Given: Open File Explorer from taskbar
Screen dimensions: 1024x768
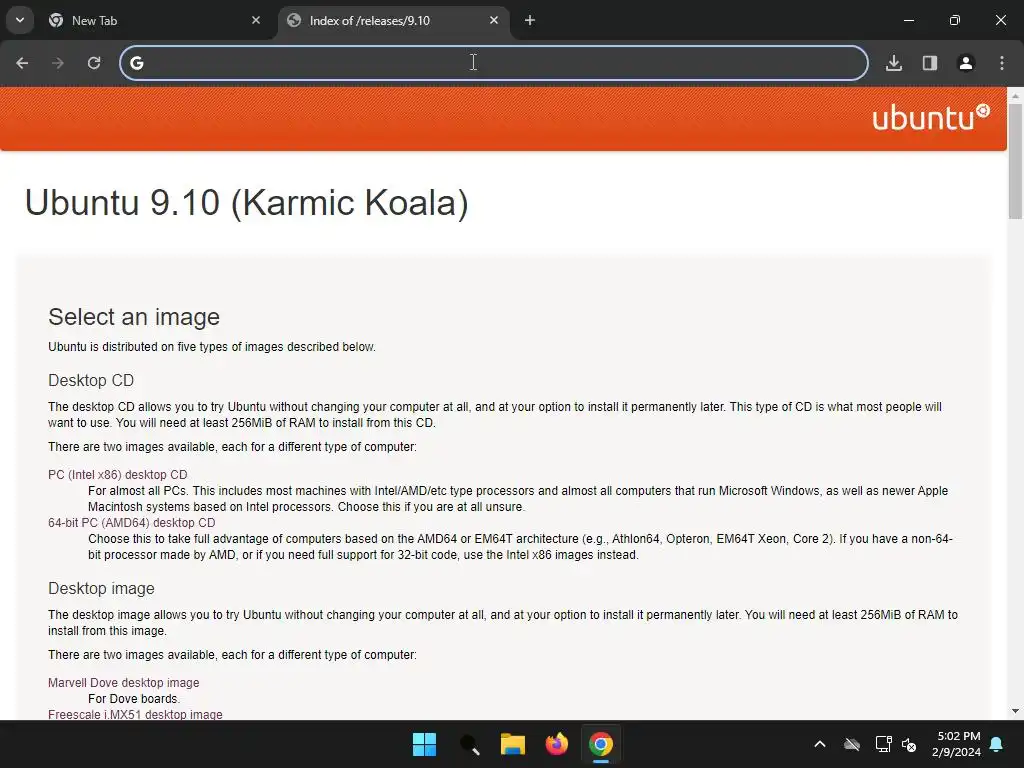Looking at the screenshot, I should pyautogui.click(x=513, y=744).
